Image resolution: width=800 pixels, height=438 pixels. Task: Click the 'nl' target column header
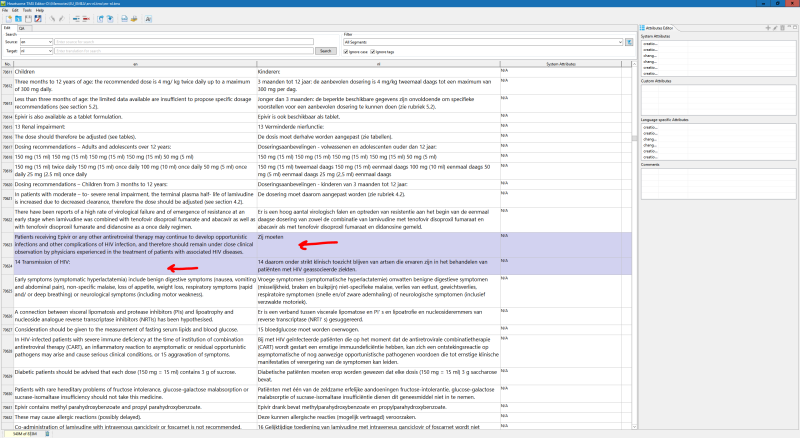378,64
